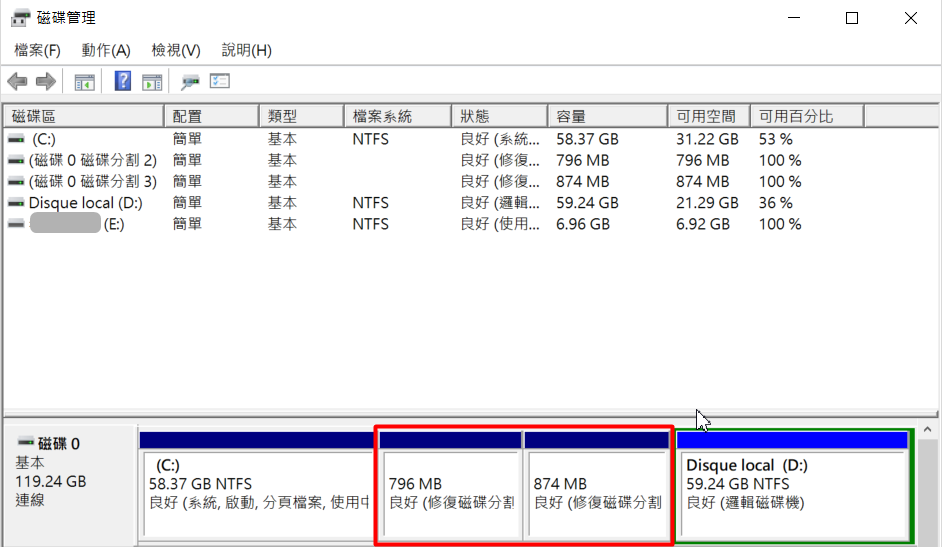Maximize the 磁碟管理 window
The width and height of the screenshot is (942, 547).
click(851, 18)
